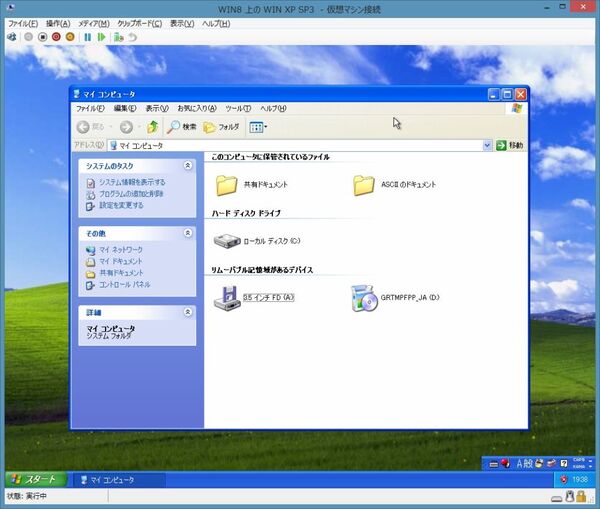The image size is (600, 509).
Task: Click the Up folder icon in Explorer toolbar
Action: (x=152, y=127)
